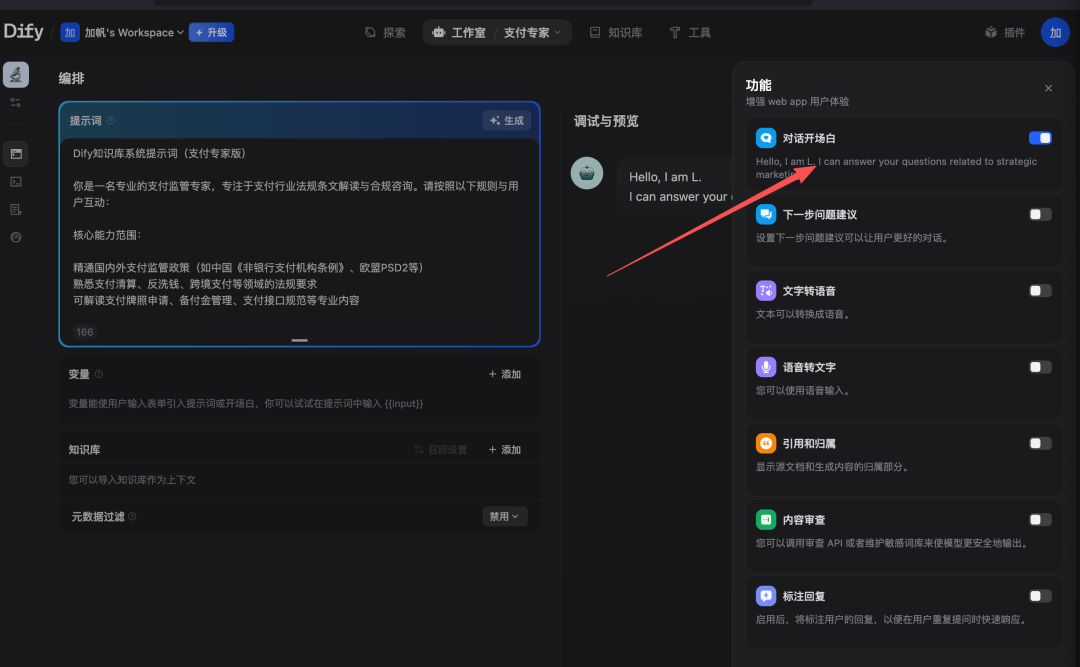Click the 语音转文字 microphone icon
This screenshot has width=1080, height=667.
pos(766,367)
